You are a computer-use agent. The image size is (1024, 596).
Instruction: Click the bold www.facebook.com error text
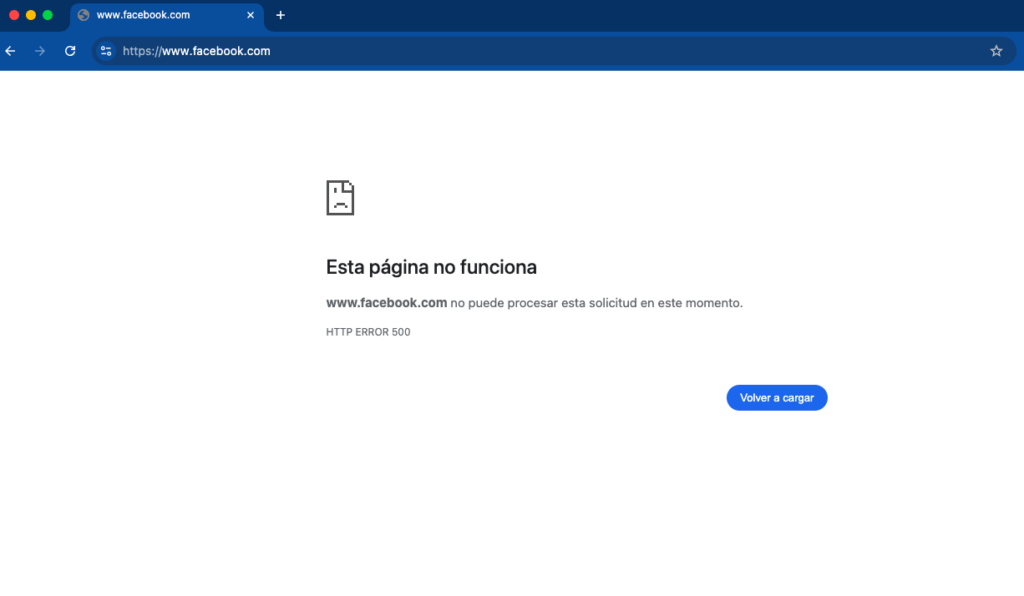click(386, 303)
